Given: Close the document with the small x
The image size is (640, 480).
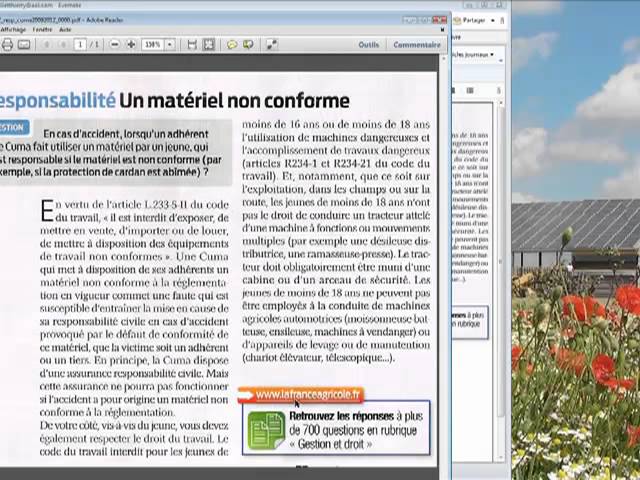Looking at the screenshot, I should tap(442, 30).
